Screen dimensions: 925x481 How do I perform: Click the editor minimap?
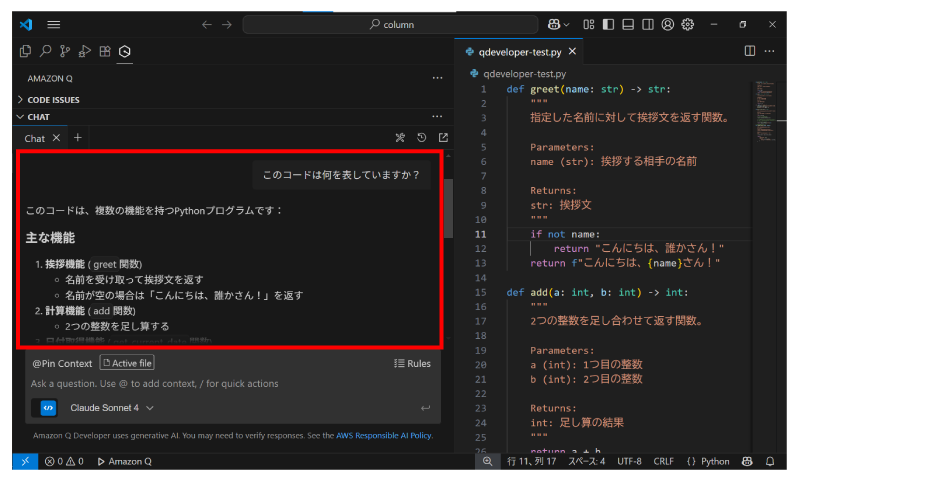pos(765,112)
